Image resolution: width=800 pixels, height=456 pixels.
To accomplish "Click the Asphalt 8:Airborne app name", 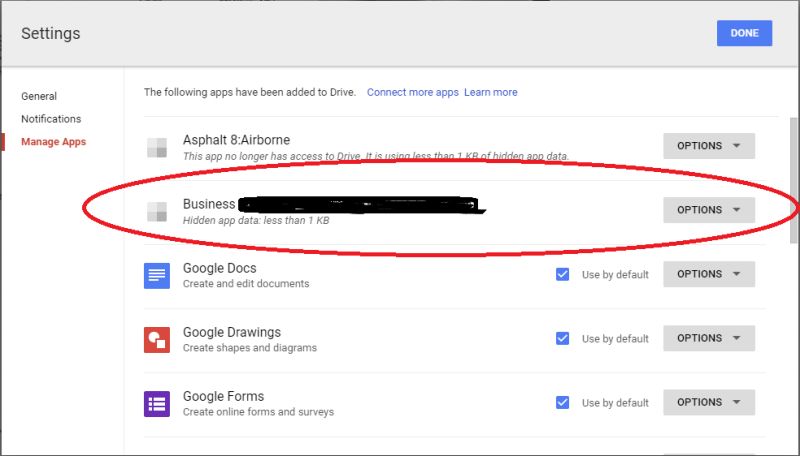I will click(x=236, y=140).
